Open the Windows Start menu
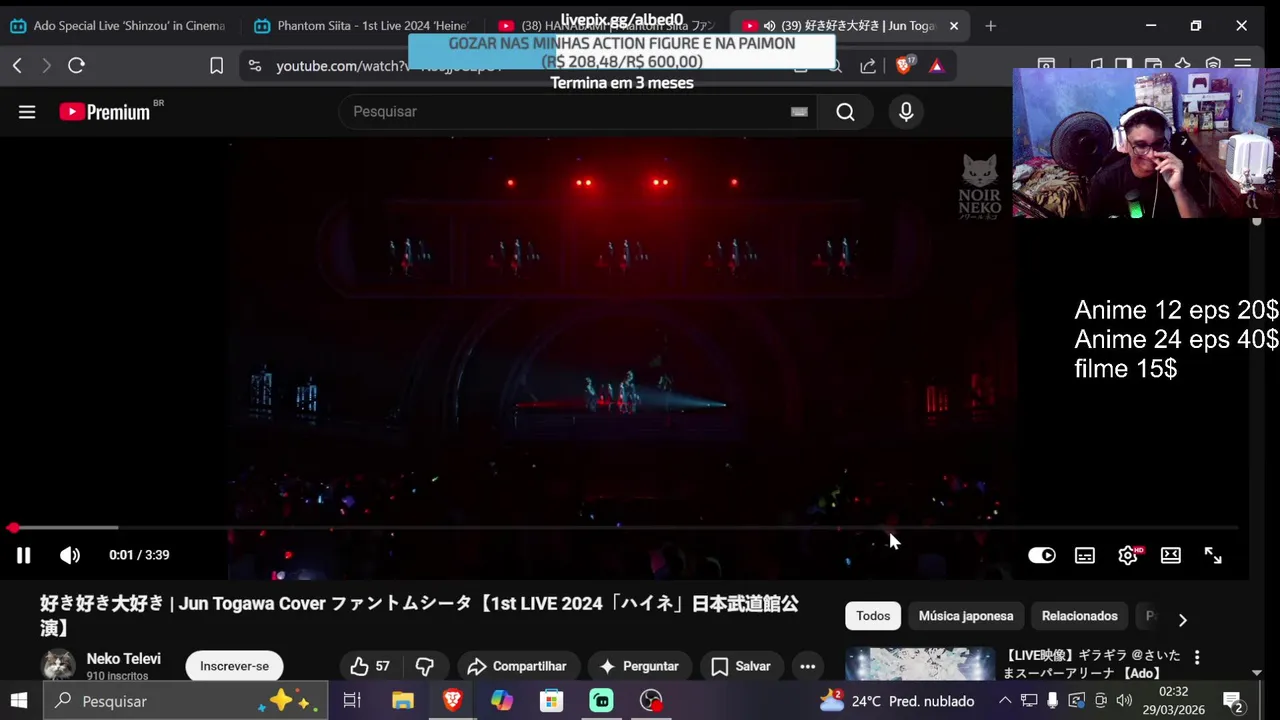The width and height of the screenshot is (1280, 720). 18,701
